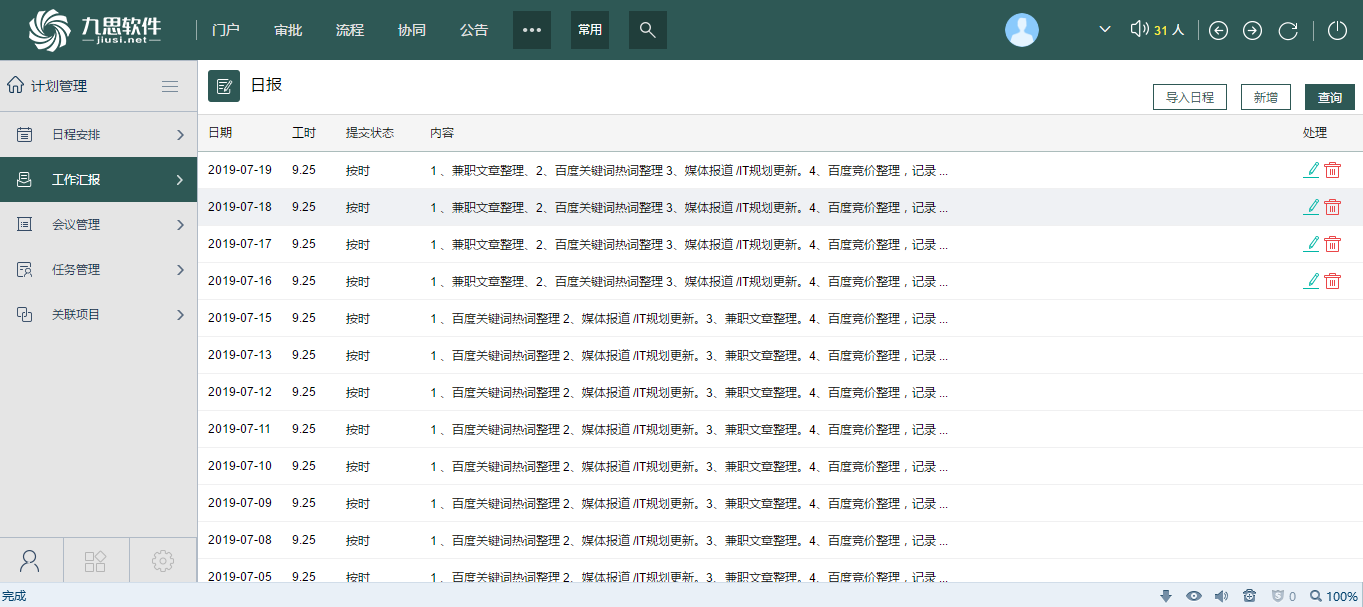
Task: Click the power logout icon
Action: coord(1337,30)
